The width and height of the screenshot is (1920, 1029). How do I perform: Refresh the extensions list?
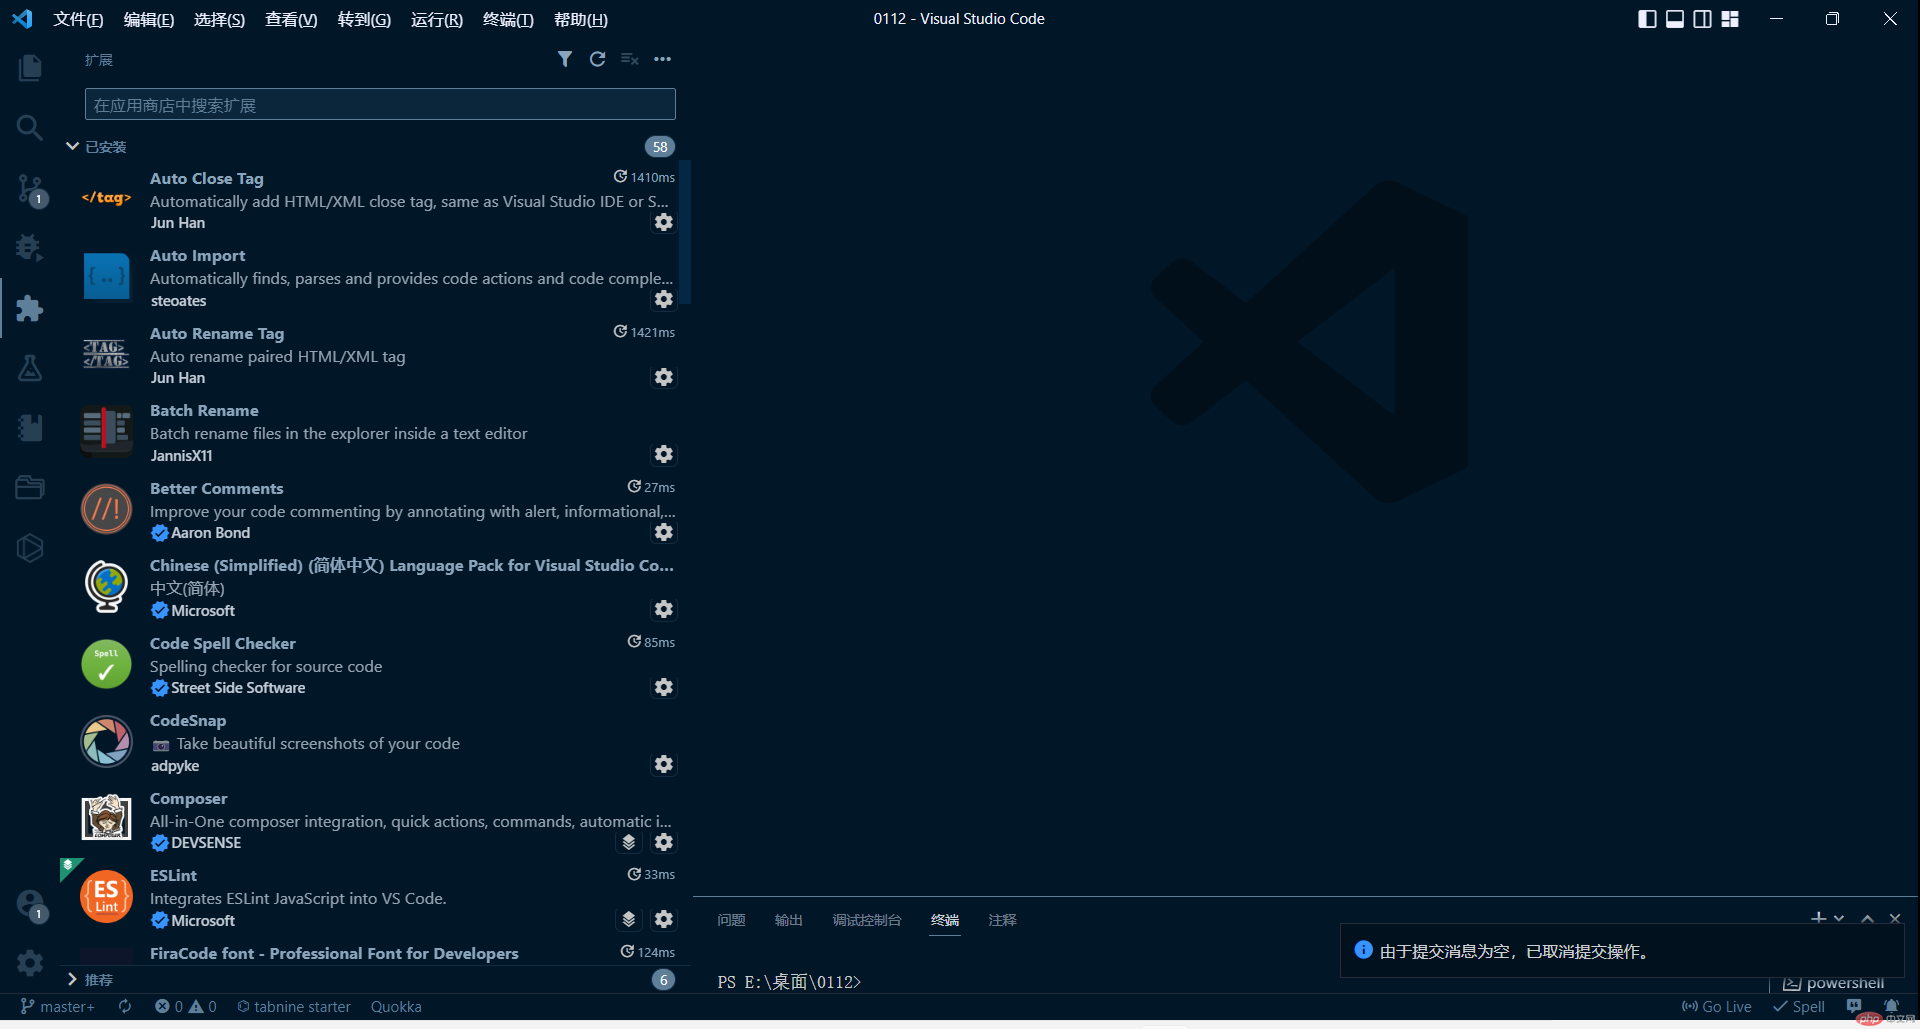(597, 59)
